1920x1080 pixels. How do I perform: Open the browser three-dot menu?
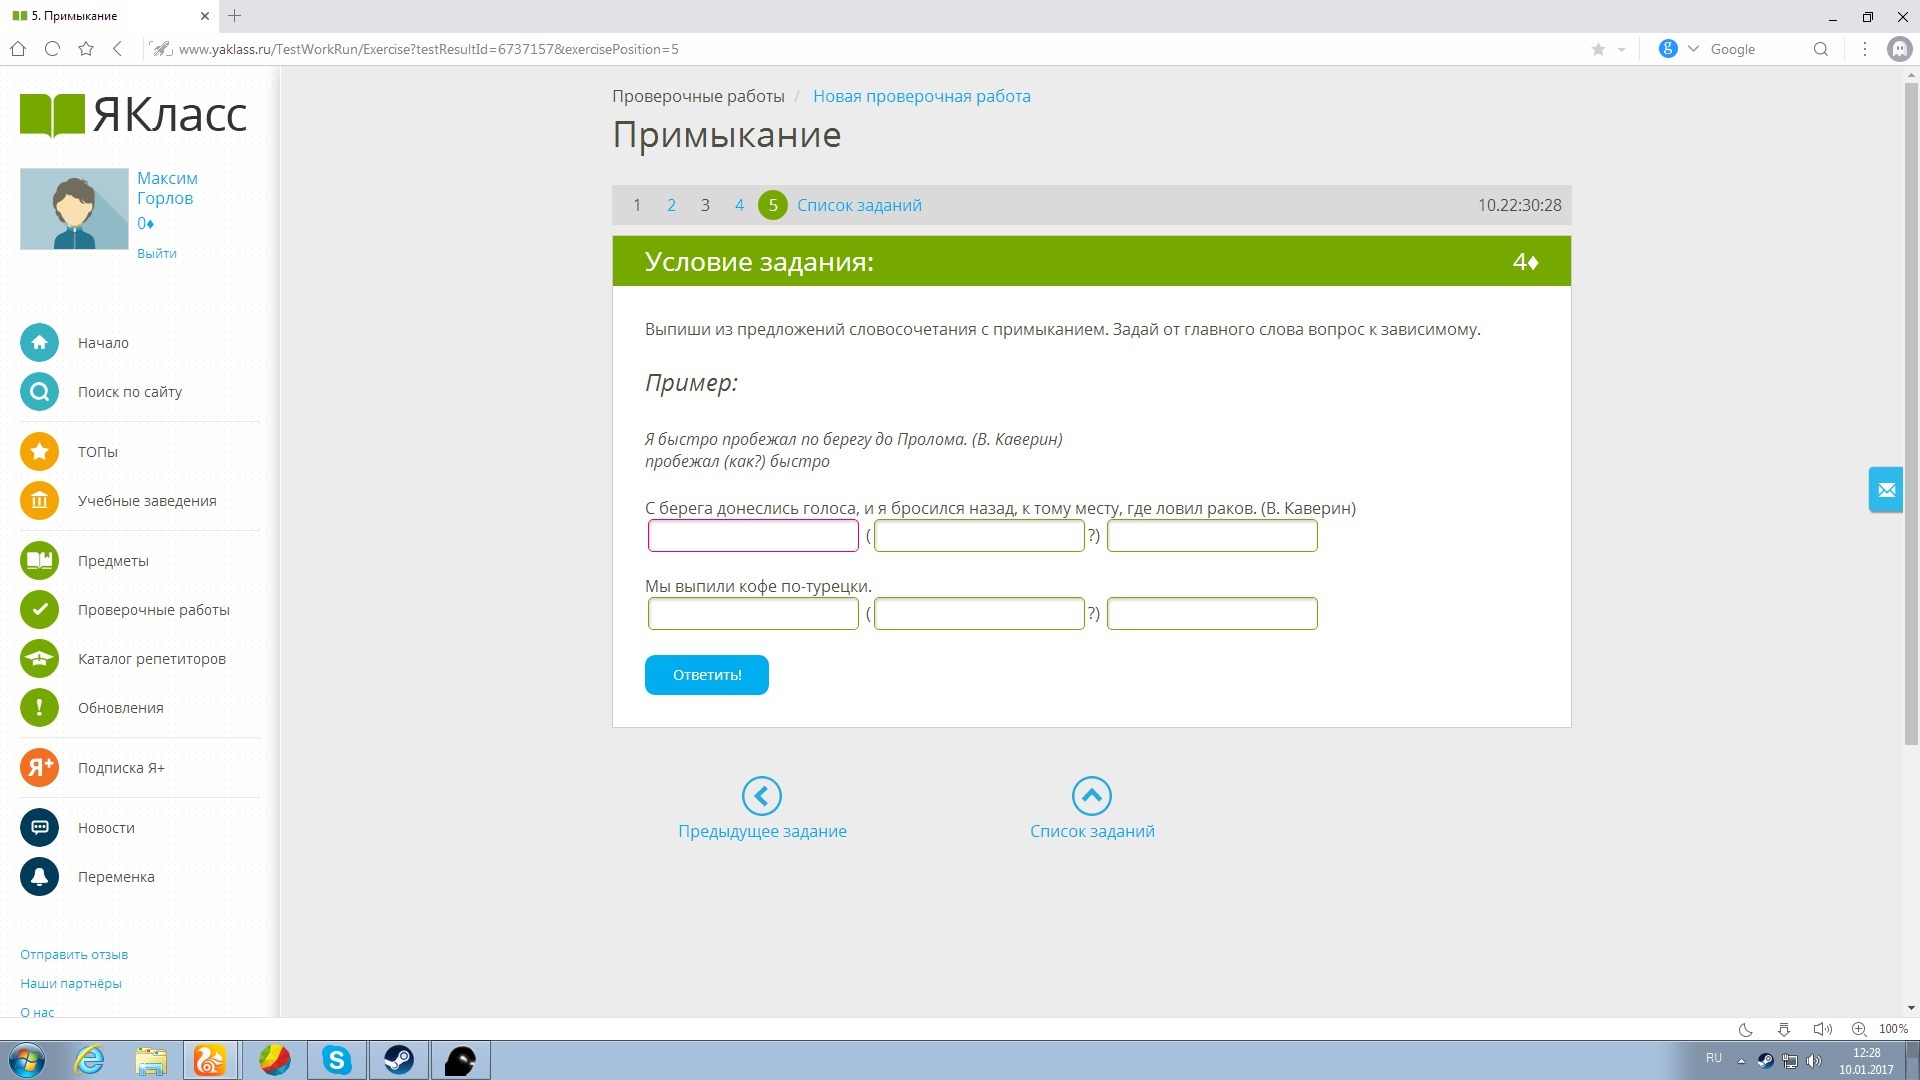coord(1864,49)
